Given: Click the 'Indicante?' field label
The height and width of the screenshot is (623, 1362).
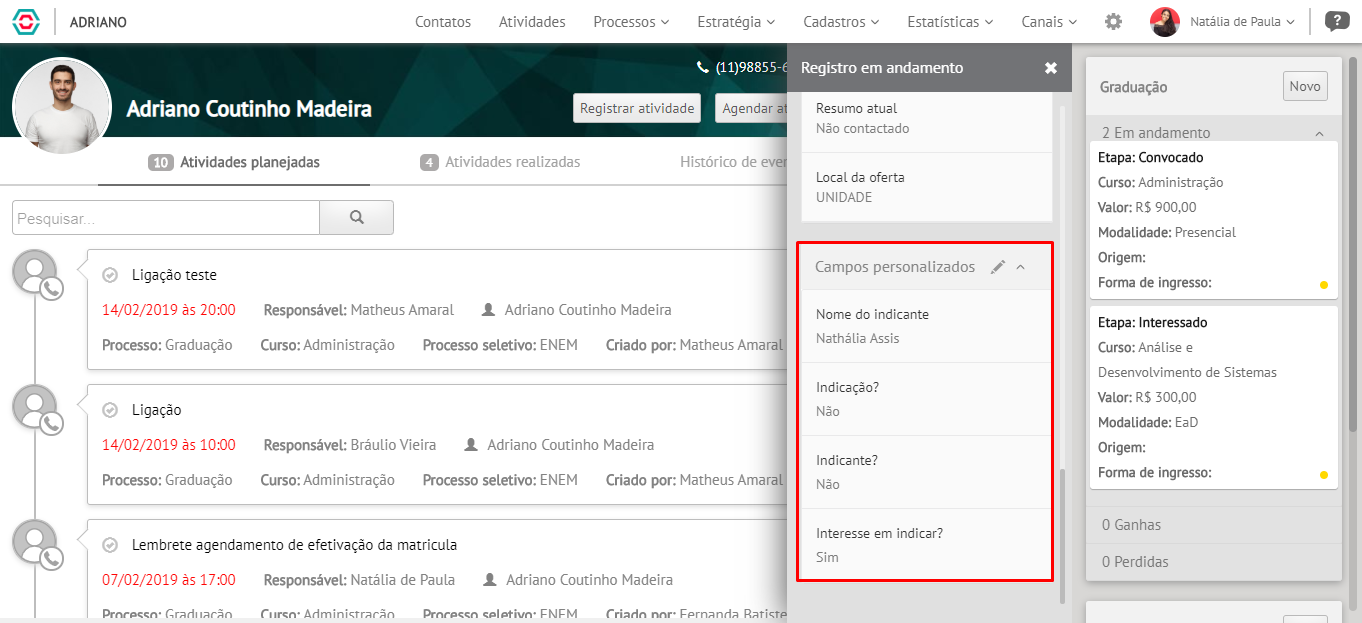Looking at the screenshot, I should click(x=846, y=460).
